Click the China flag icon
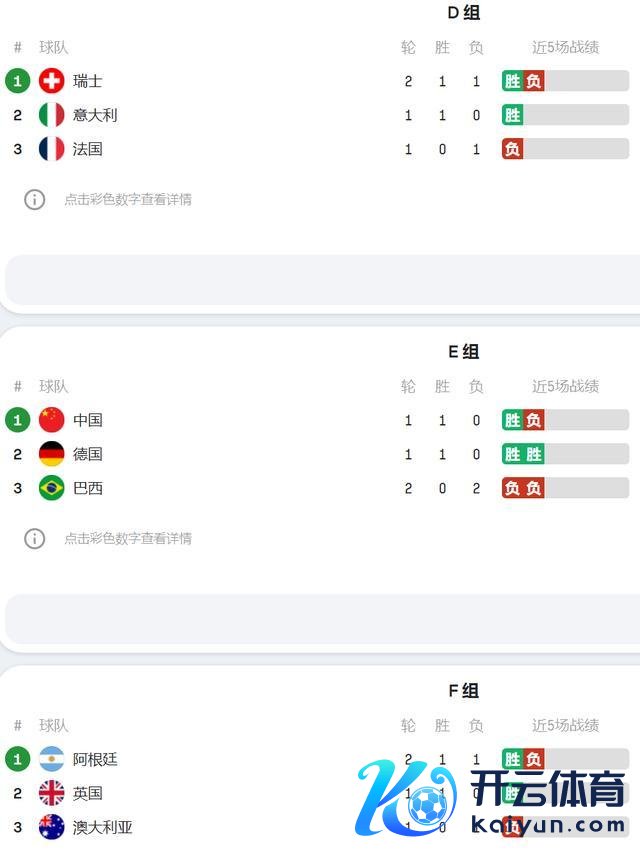 (x=51, y=420)
